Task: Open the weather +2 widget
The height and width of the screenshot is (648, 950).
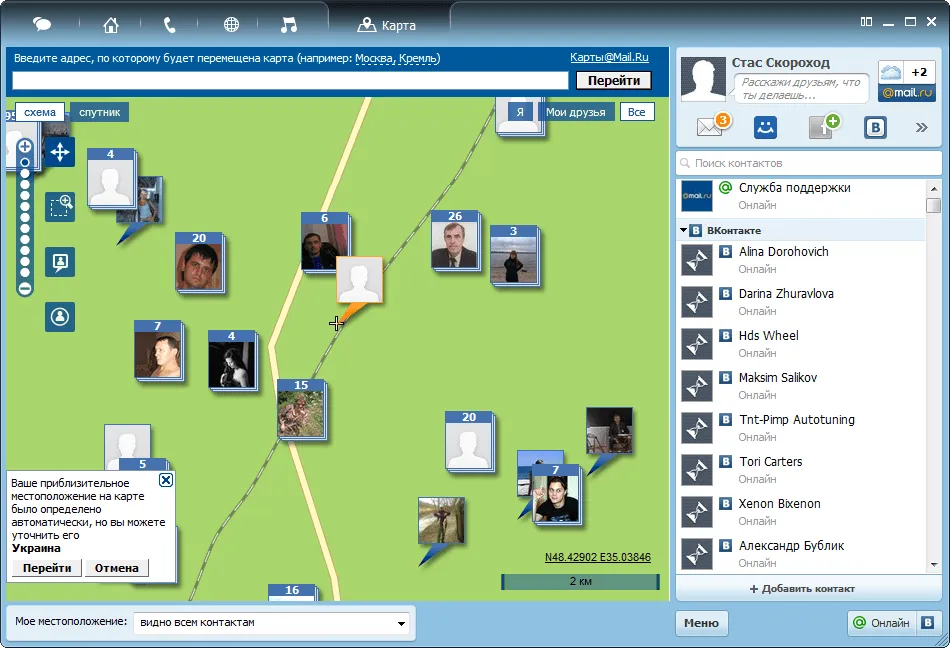Action: [x=906, y=73]
